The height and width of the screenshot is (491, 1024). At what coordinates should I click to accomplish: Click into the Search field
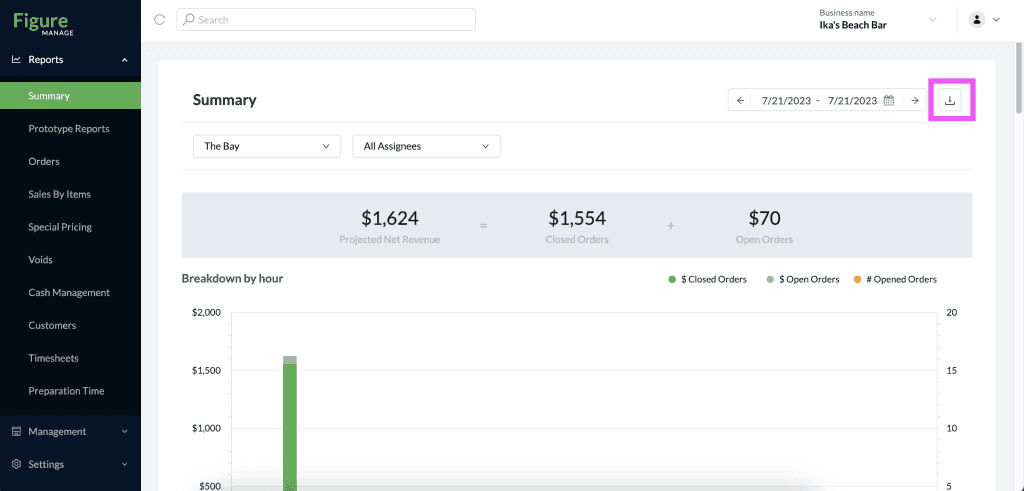coord(326,20)
